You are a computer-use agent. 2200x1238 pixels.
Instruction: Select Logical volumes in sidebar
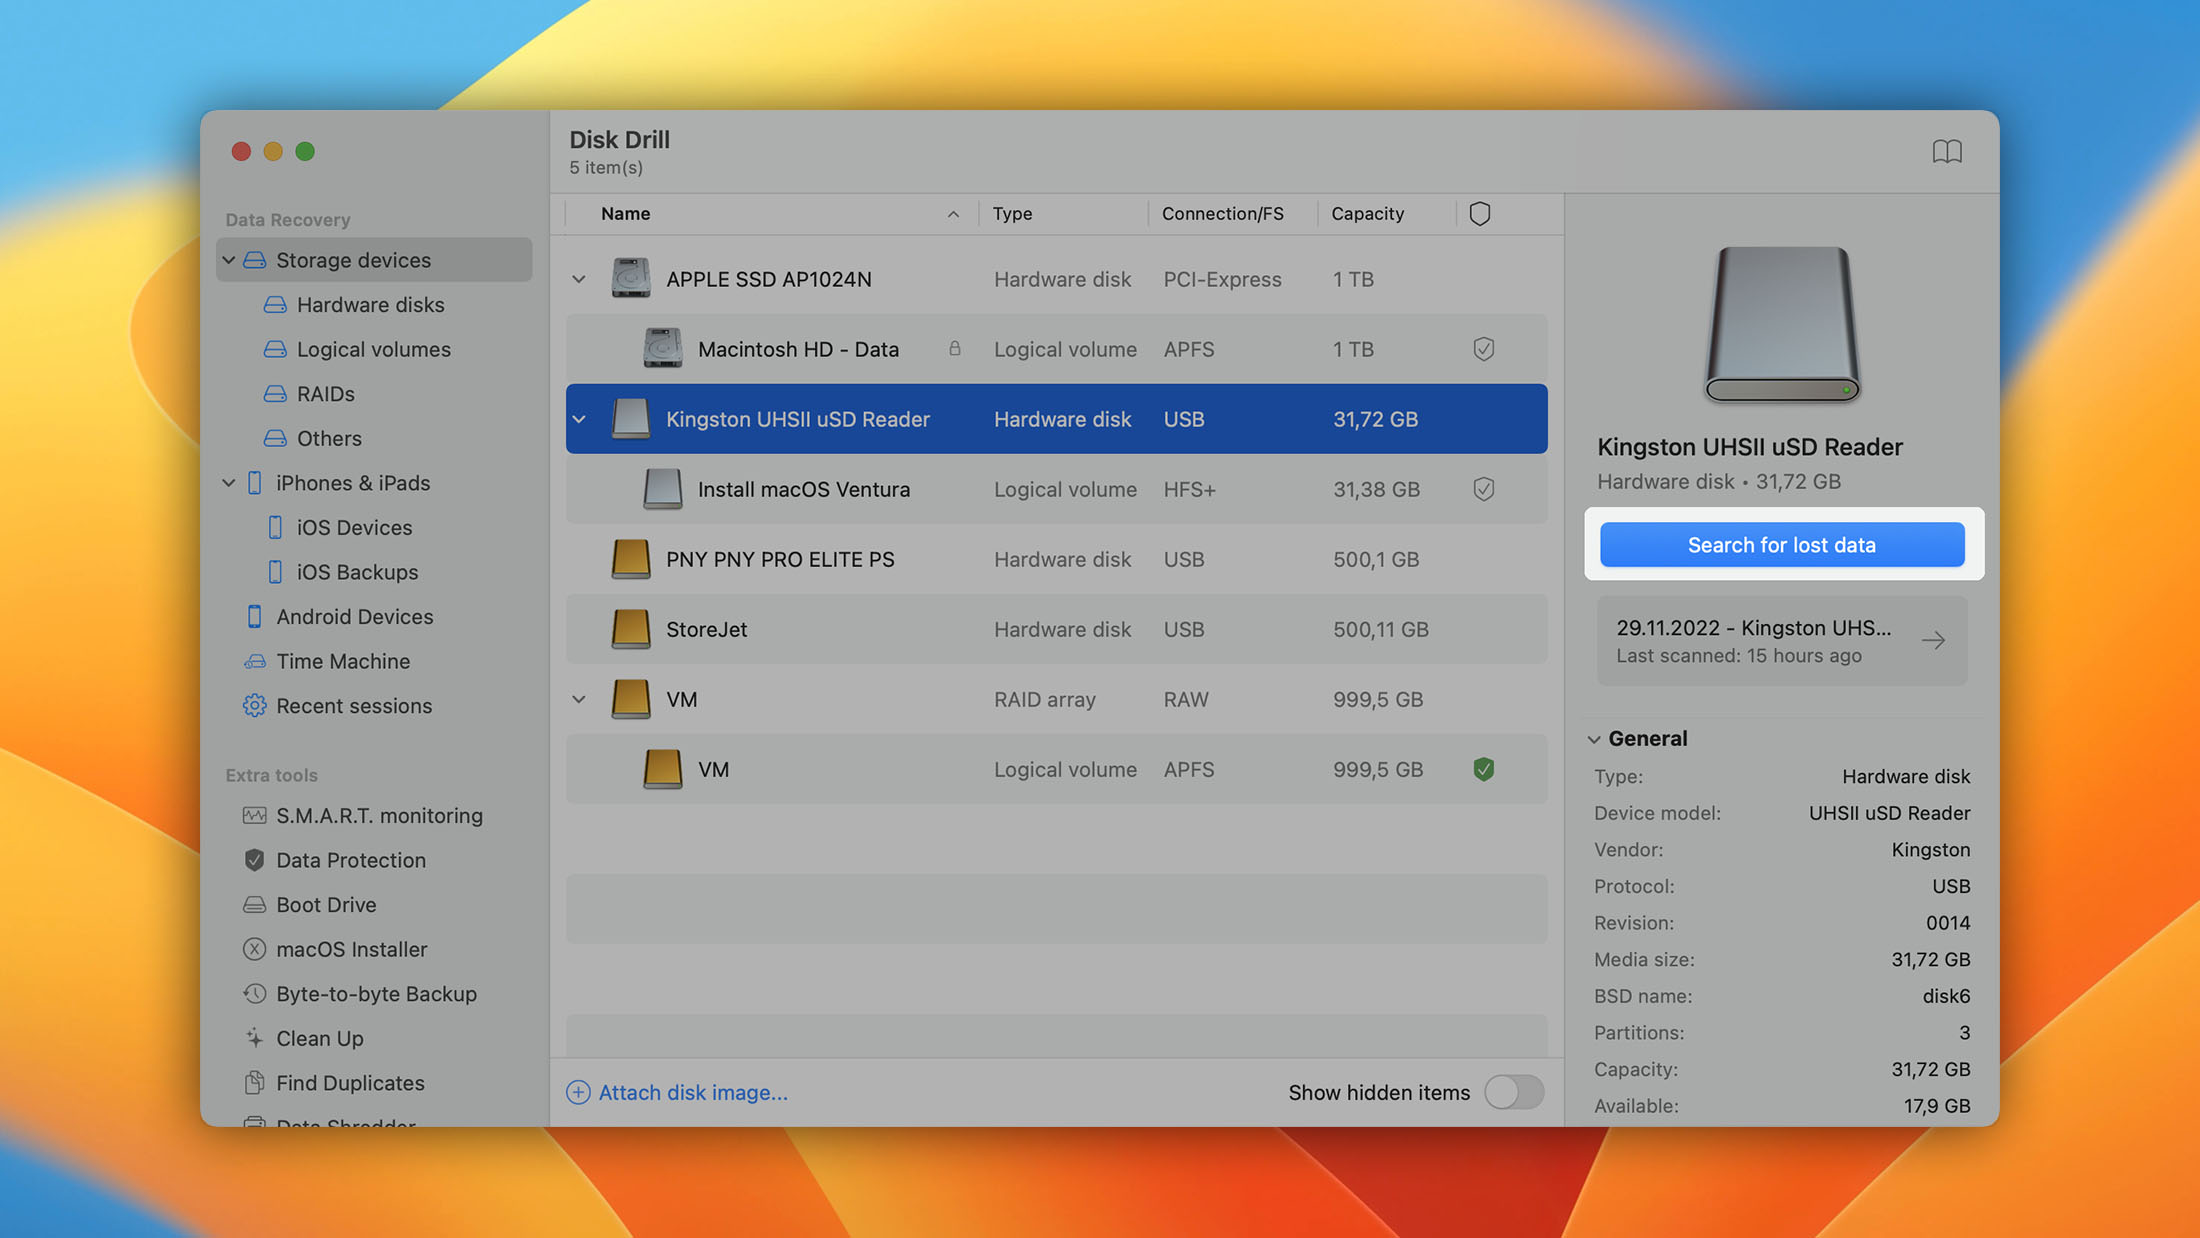point(373,348)
